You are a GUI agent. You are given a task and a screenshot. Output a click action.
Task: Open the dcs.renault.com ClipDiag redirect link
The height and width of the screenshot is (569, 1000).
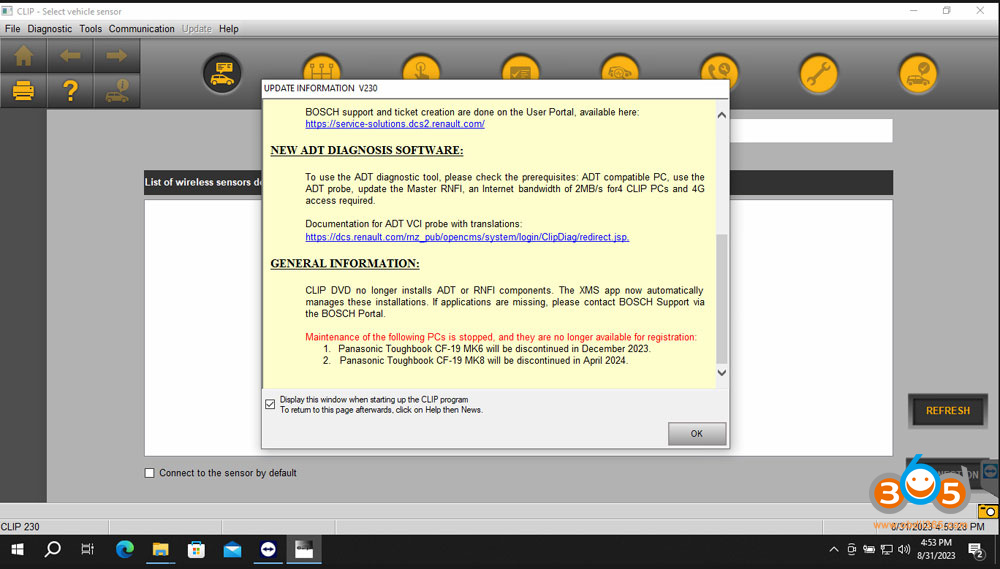coord(467,237)
